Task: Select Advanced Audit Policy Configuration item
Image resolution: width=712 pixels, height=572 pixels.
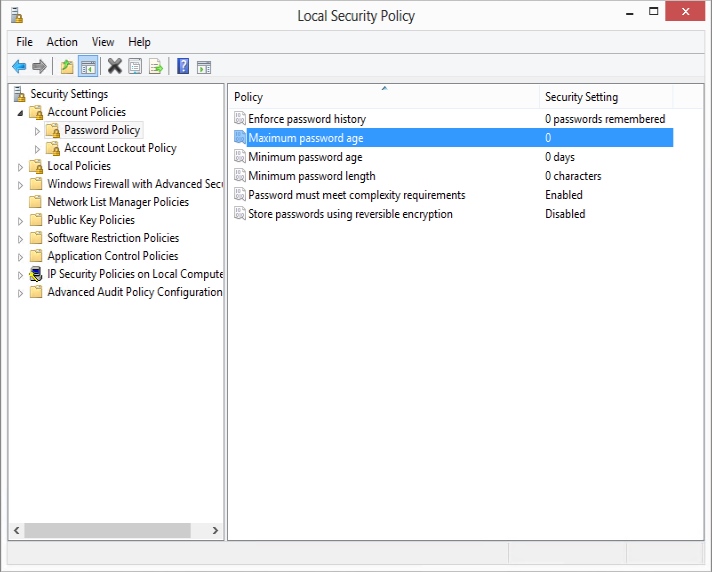Action: (x=134, y=292)
